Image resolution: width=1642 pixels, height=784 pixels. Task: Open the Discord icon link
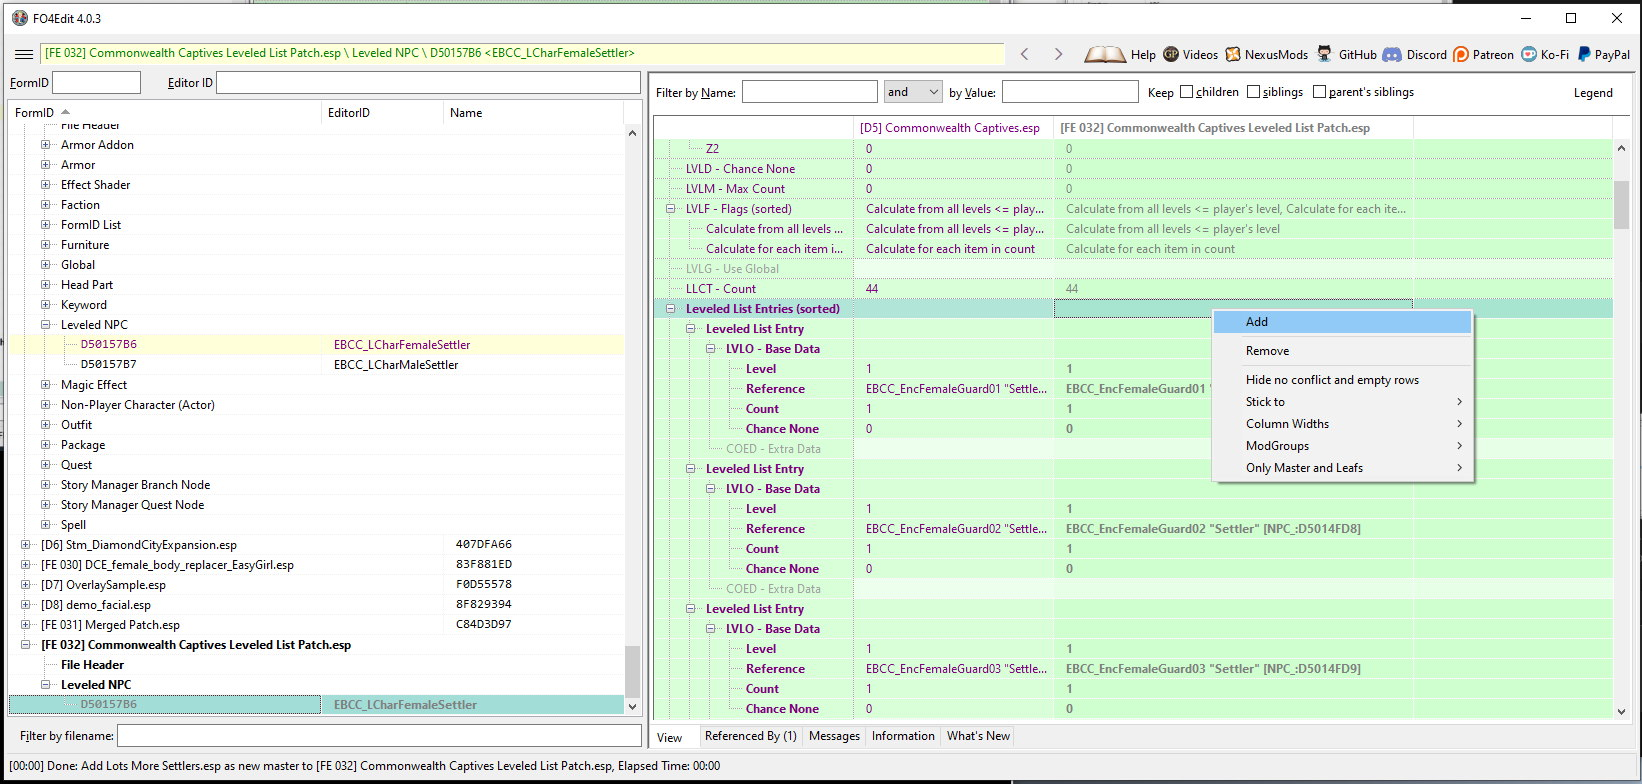1392,54
